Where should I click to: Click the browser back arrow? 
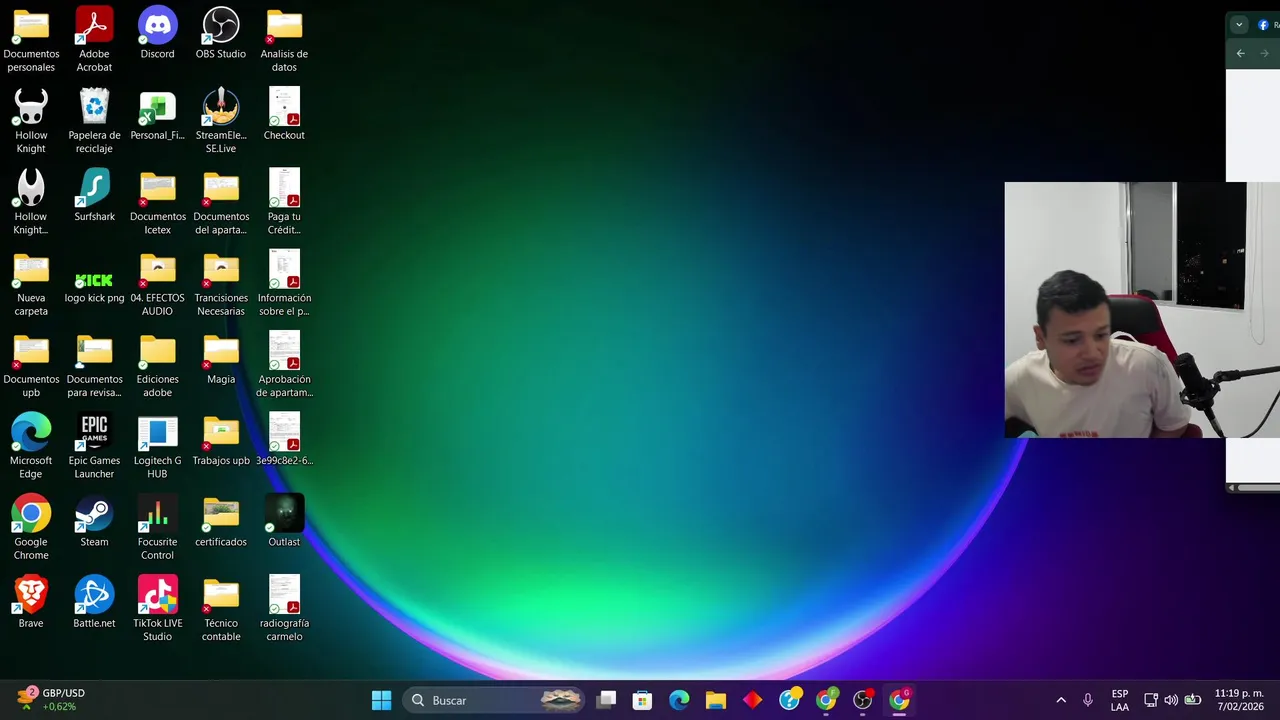tap(1241, 54)
